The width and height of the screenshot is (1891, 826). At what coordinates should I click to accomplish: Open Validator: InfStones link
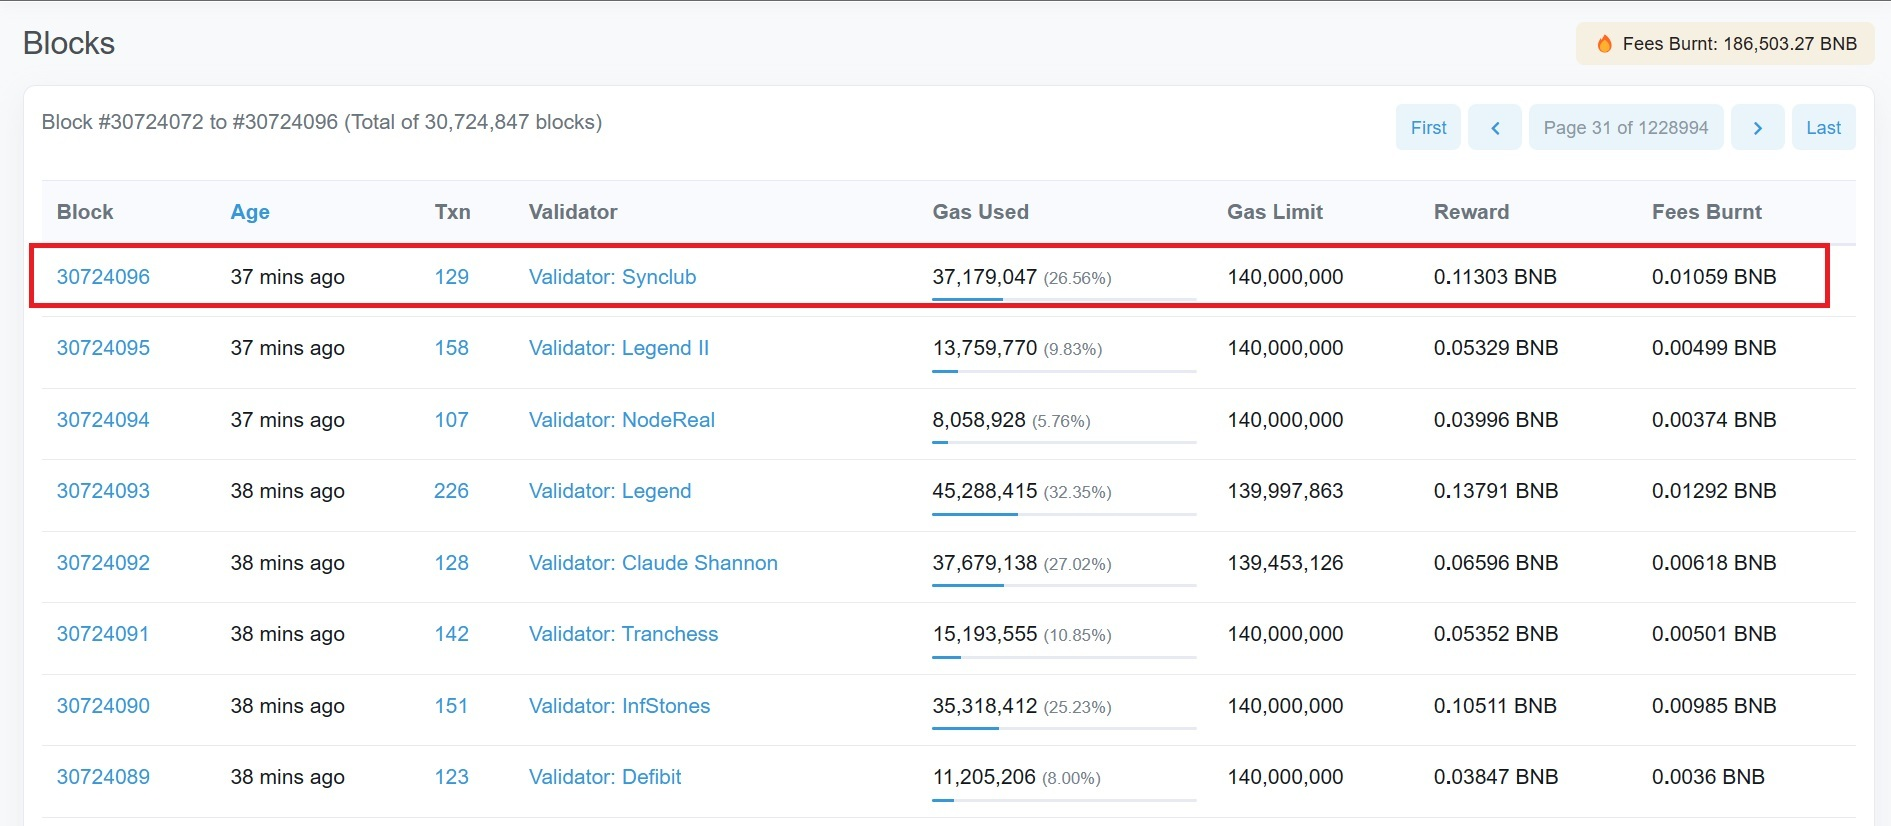tap(619, 706)
